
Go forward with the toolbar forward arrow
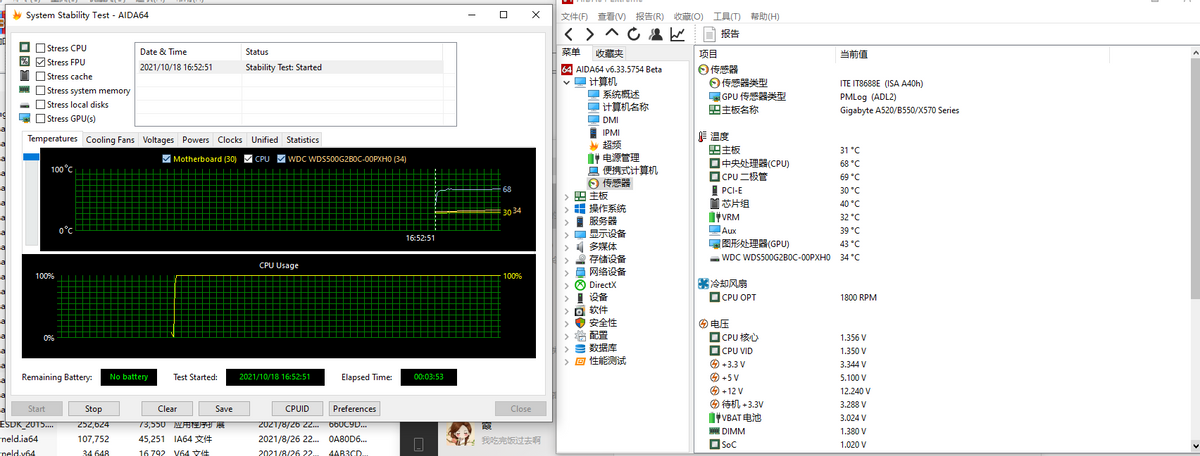click(x=590, y=34)
